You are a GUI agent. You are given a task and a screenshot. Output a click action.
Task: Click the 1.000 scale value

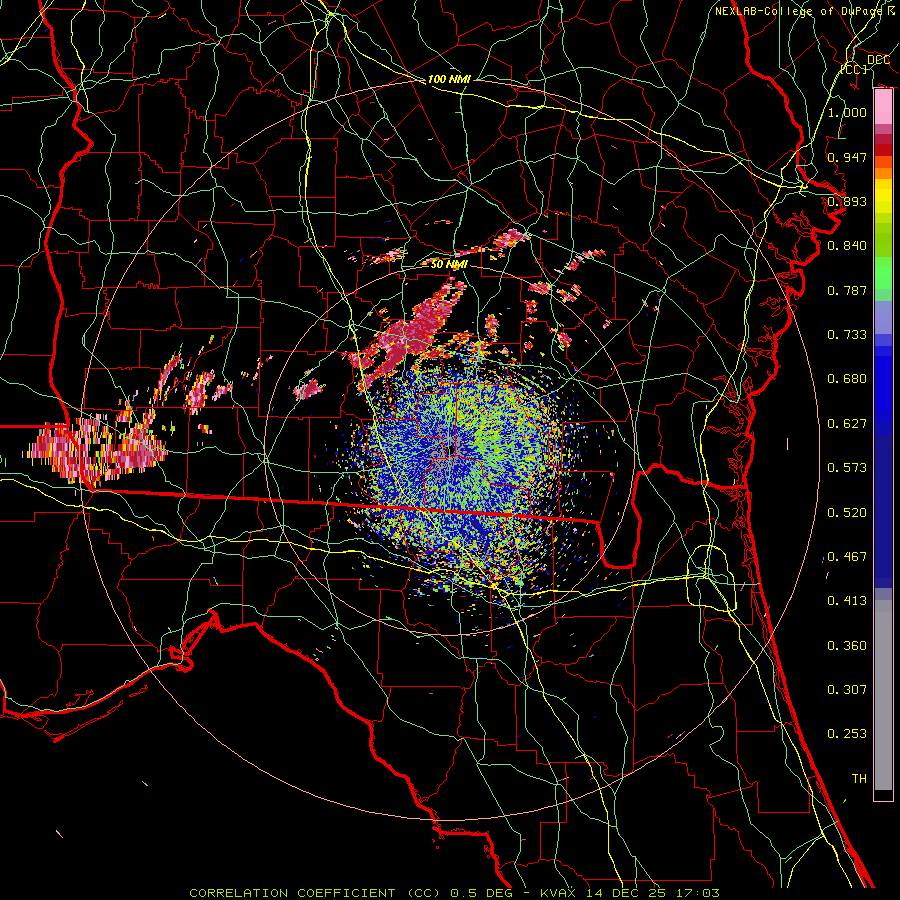point(847,112)
